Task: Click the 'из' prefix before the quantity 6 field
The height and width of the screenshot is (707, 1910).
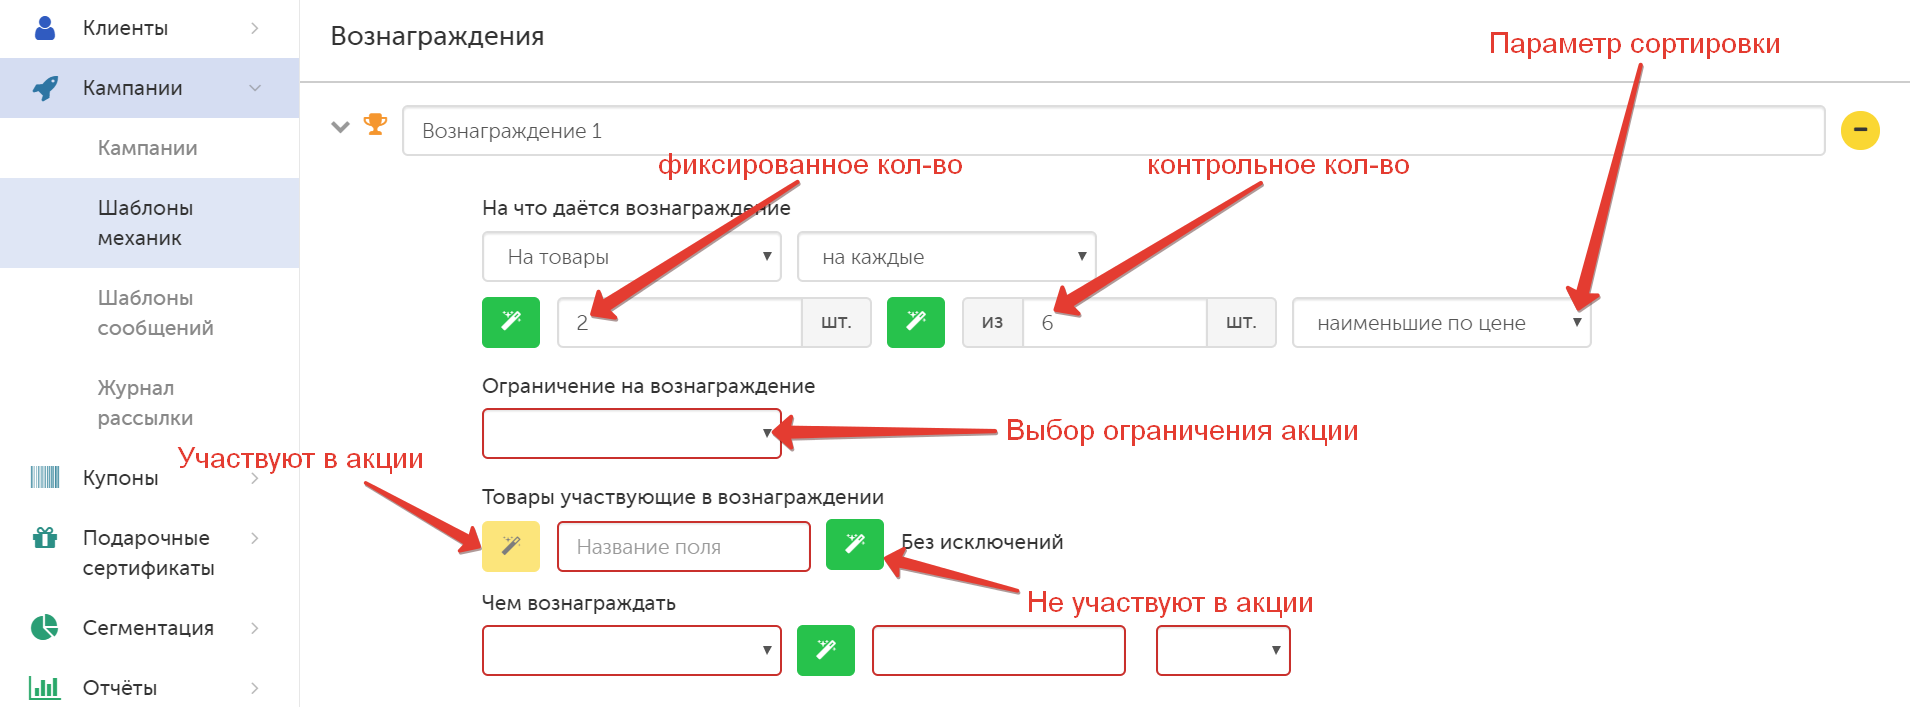Action: coord(992,322)
